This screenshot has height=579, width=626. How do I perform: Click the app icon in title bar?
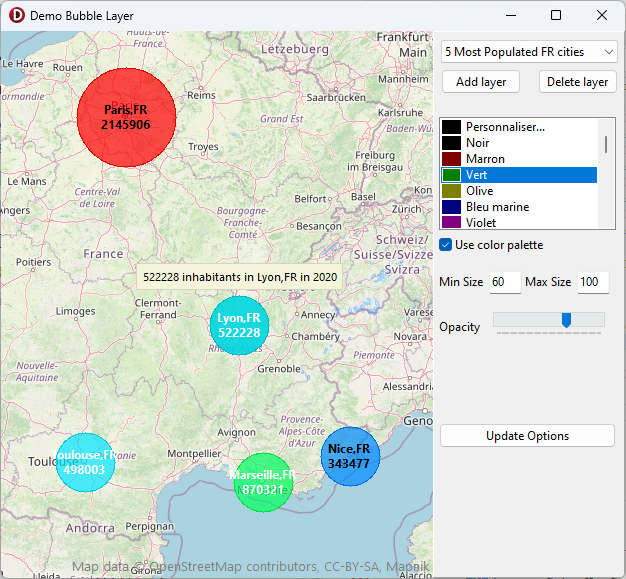pyautogui.click(x=16, y=15)
